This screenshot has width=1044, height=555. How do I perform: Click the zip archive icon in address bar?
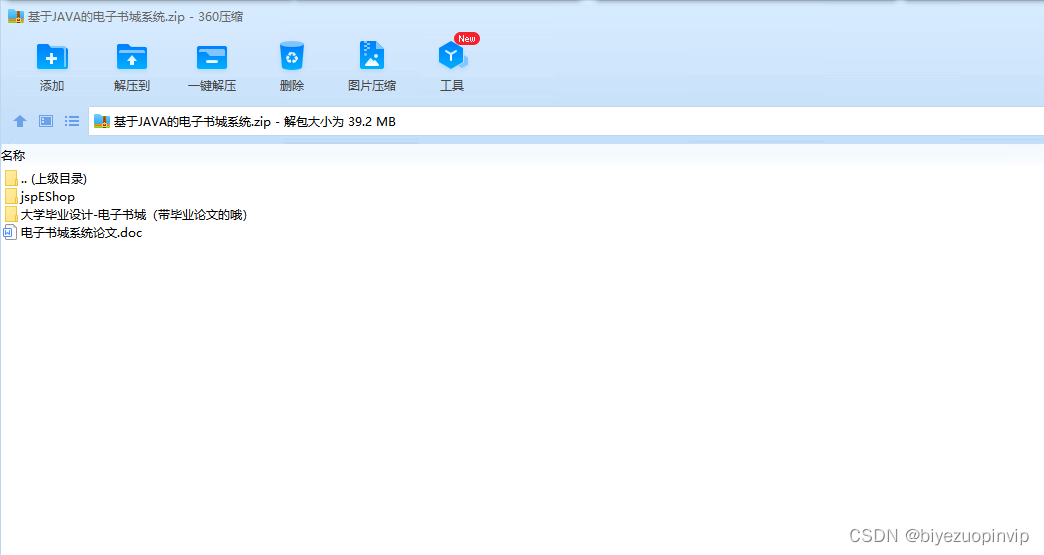pyautogui.click(x=102, y=121)
